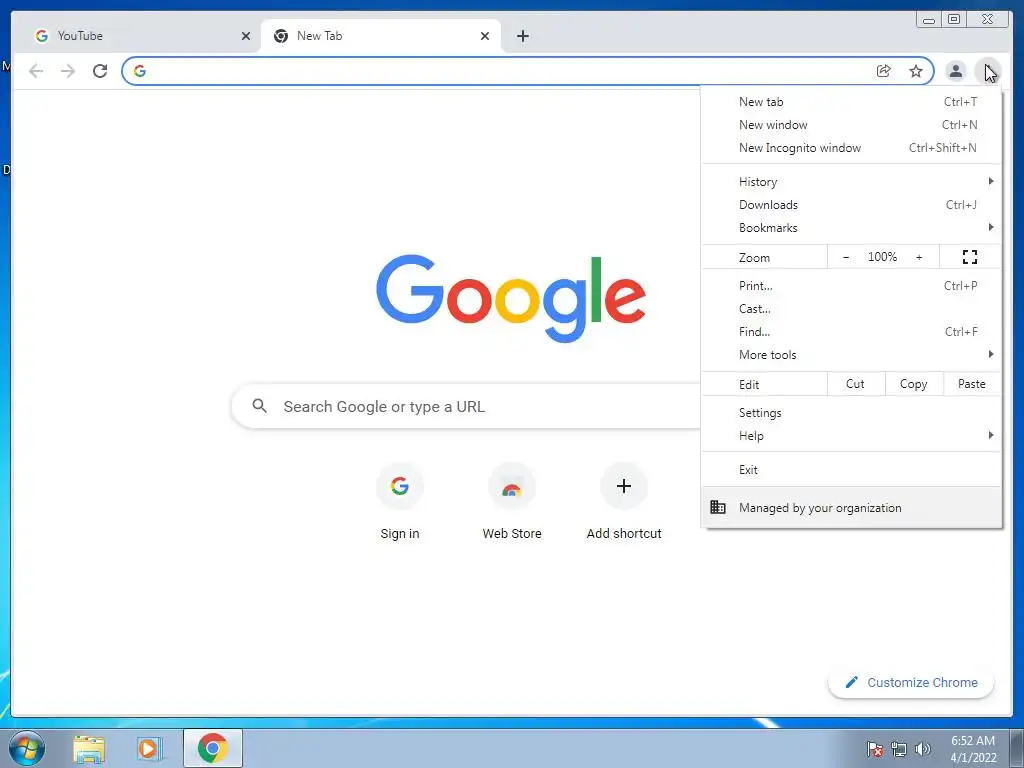Click the 100% zoom value
The width and height of the screenshot is (1024, 768).
pos(882,257)
